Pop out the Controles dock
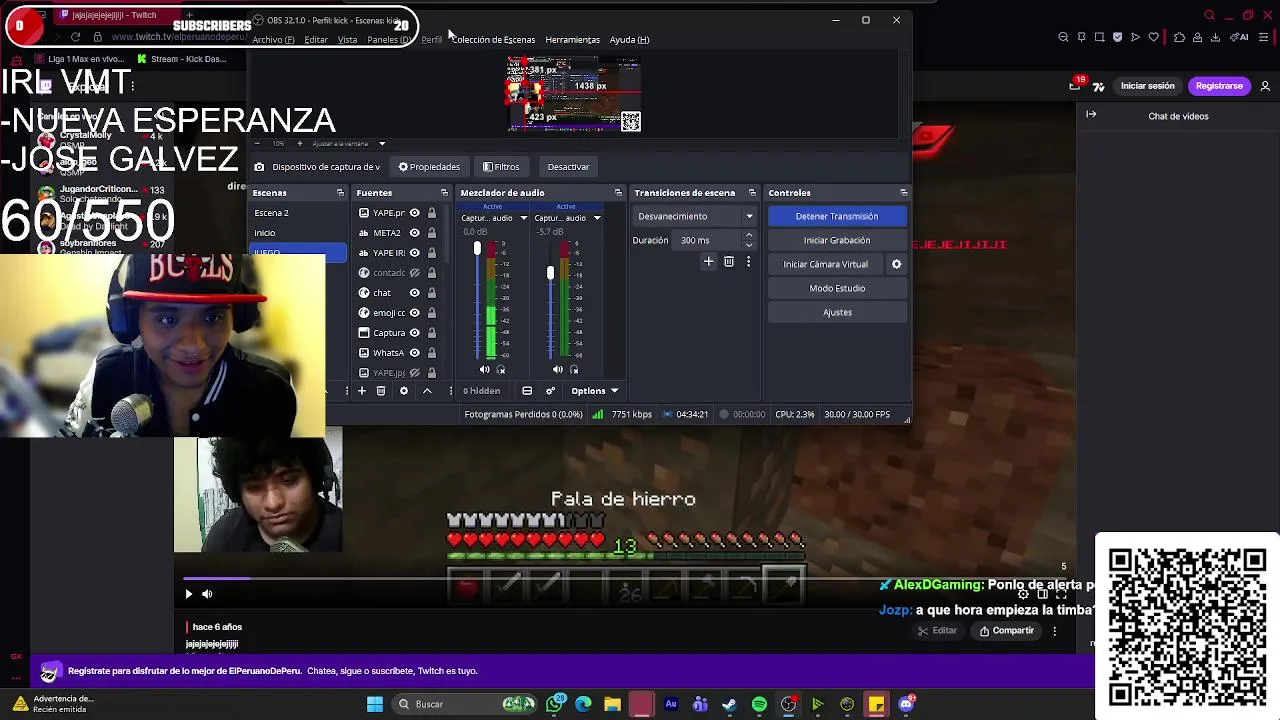This screenshot has height=720, width=1280. click(903, 193)
